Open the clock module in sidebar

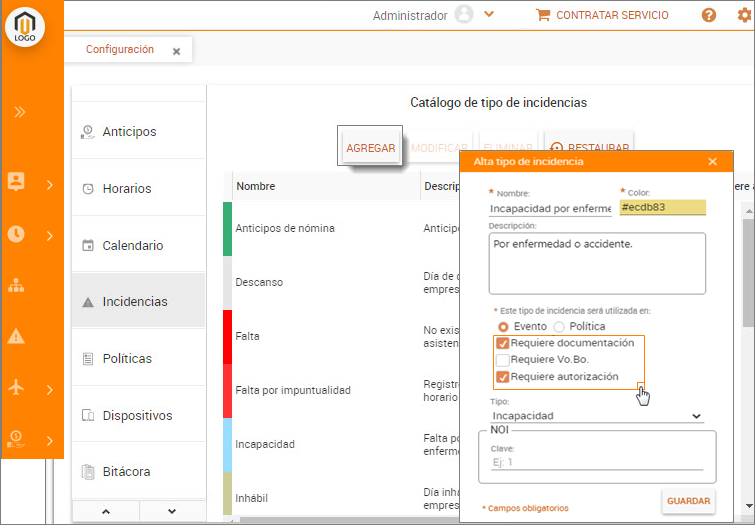[16, 234]
